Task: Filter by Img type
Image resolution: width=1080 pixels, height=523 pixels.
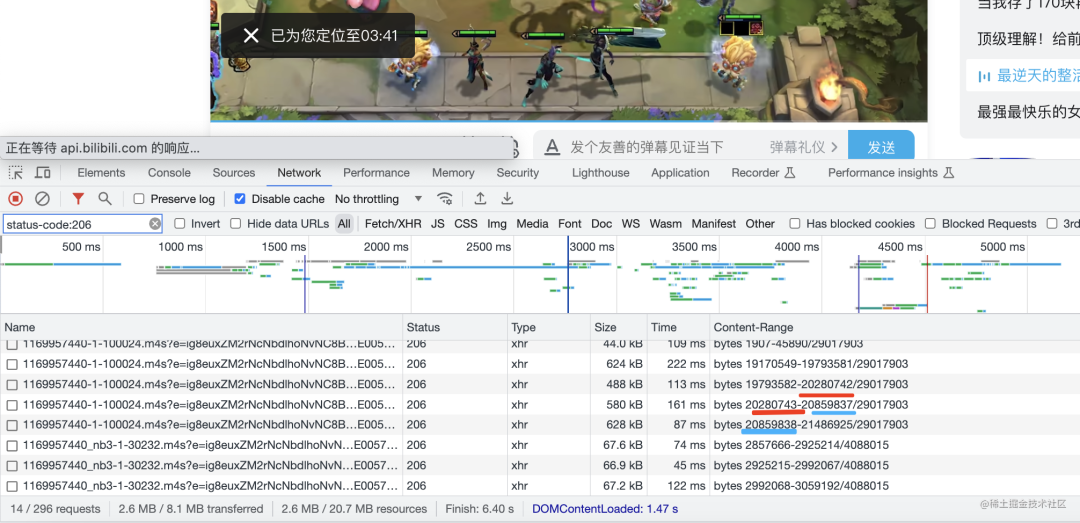Action: point(497,223)
